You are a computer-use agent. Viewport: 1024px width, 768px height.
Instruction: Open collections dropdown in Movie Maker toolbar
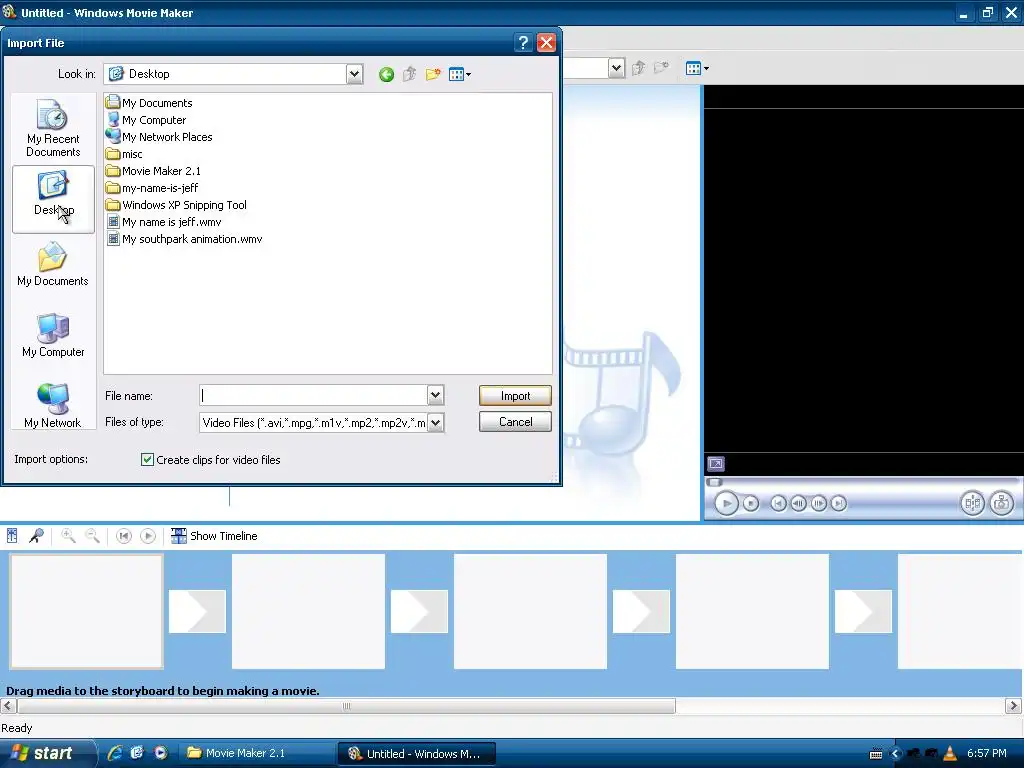pyautogui.click(x=616, y=68)
